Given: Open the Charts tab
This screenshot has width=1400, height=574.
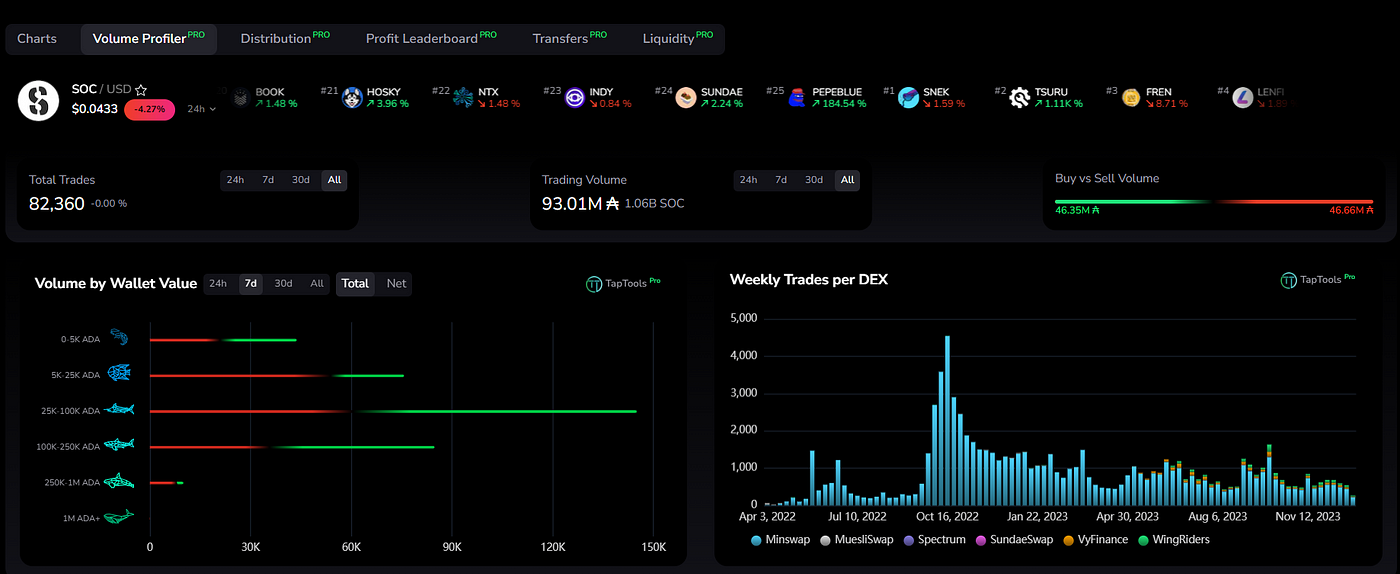Looking at the screenshot, I should pyautogui.click(x=37, y=39).
